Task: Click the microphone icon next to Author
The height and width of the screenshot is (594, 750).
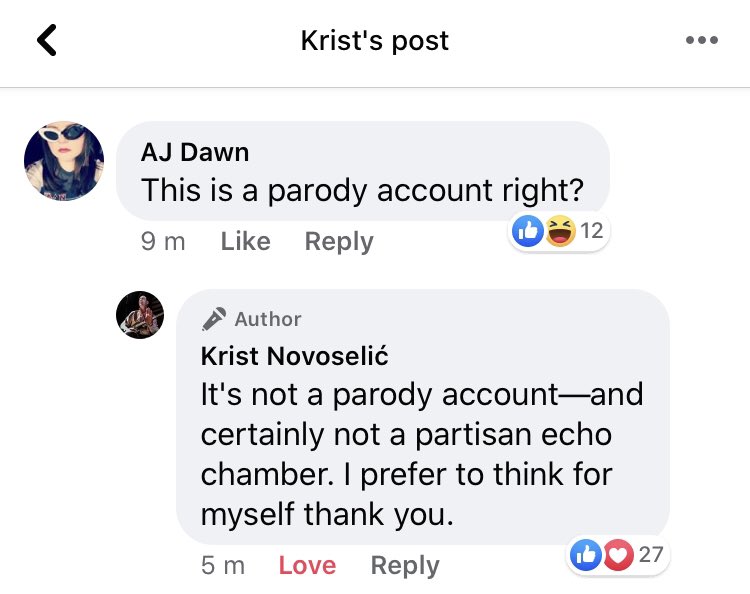Action: click(x=214, y=319)
